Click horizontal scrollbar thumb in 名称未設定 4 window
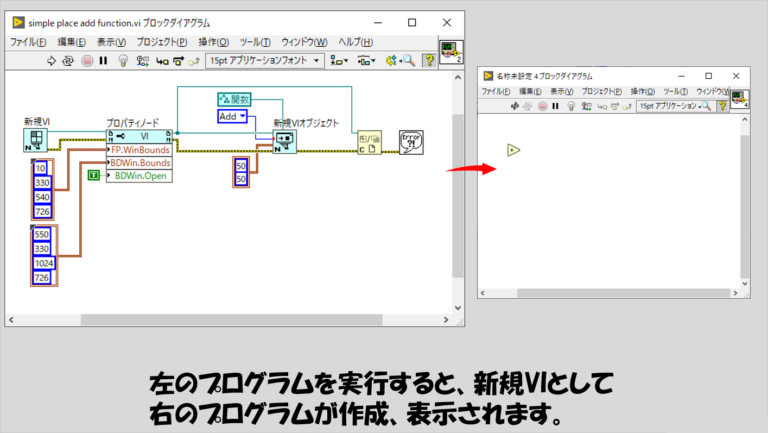 click(624, 293)
